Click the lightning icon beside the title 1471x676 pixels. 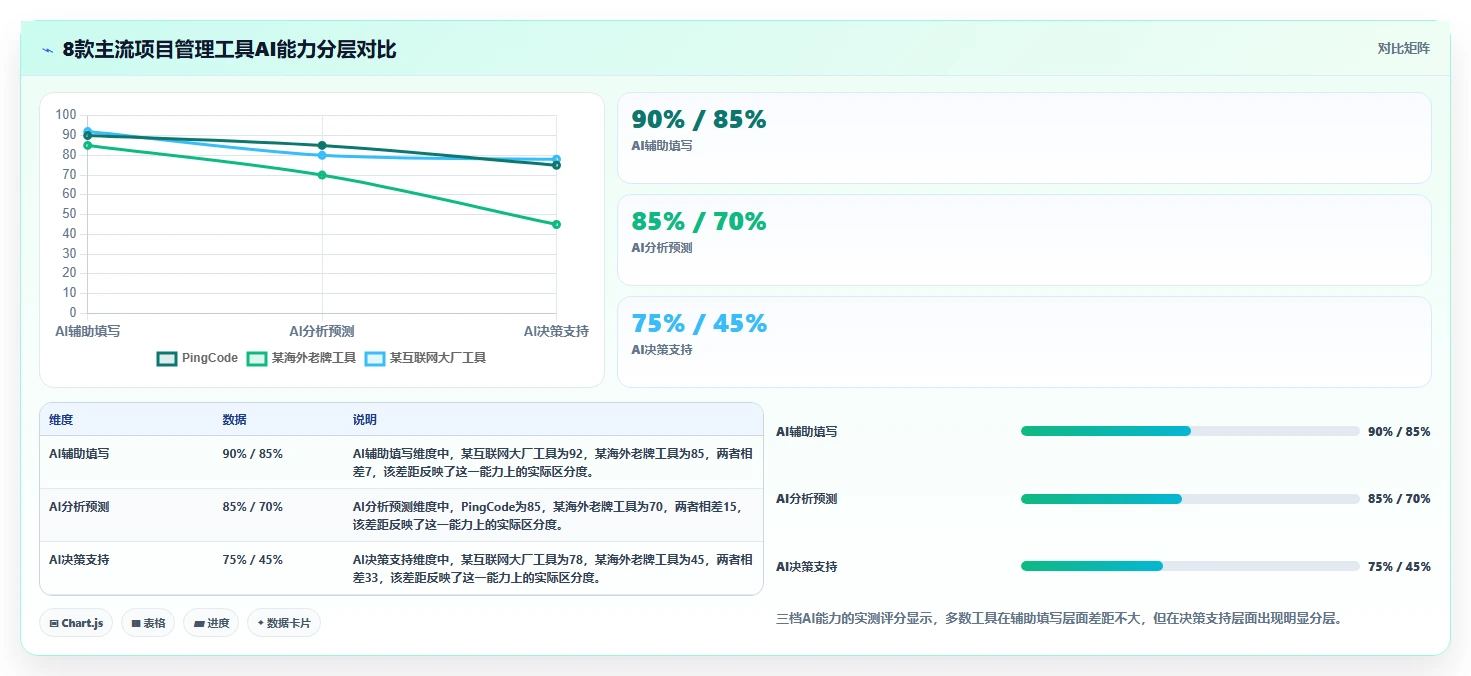48,50
